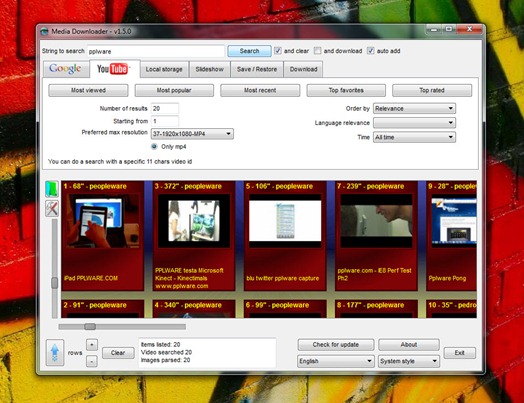This screenshot has height=403, width=524.
Task: Click the Most viewed button
Action: pyautogui.click(x=88, y=90)
